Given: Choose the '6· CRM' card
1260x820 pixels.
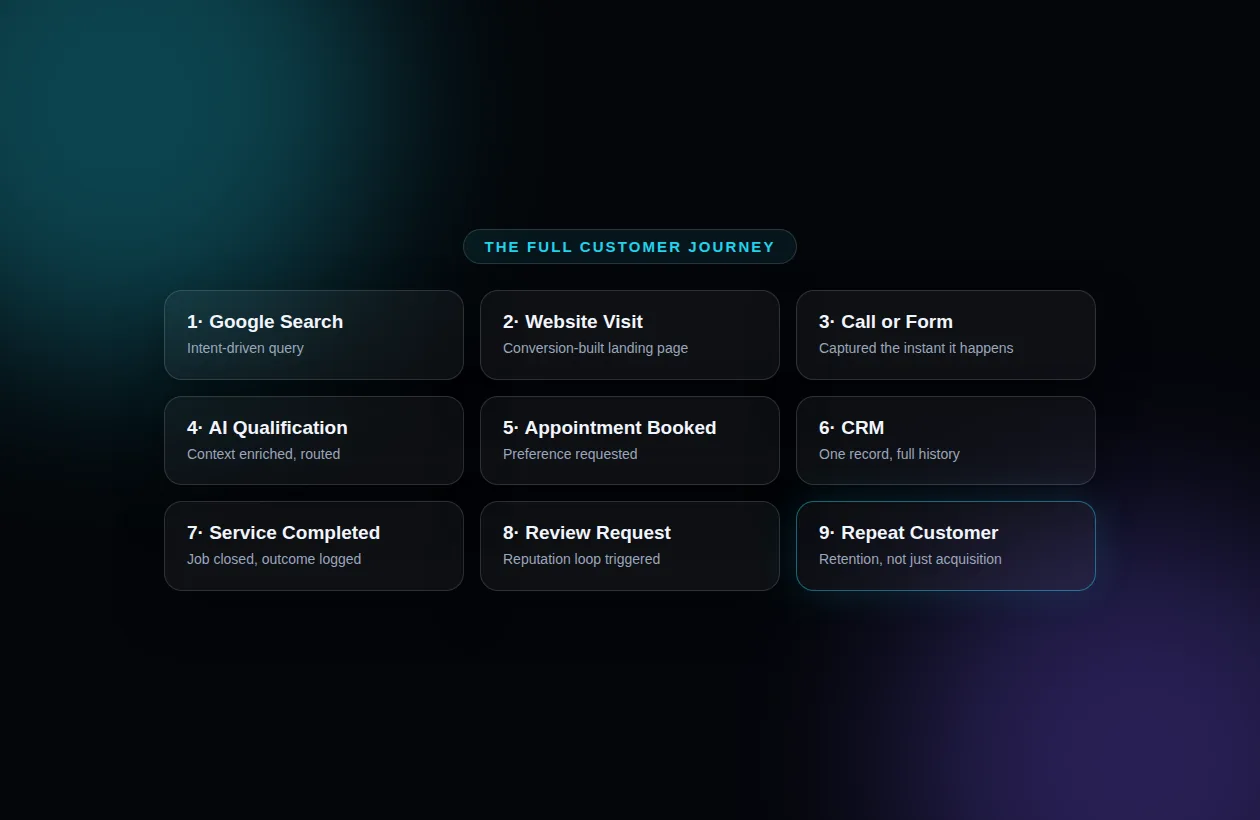Looking at the screenshot, I should pyautogui.click(x=946, y=441).
